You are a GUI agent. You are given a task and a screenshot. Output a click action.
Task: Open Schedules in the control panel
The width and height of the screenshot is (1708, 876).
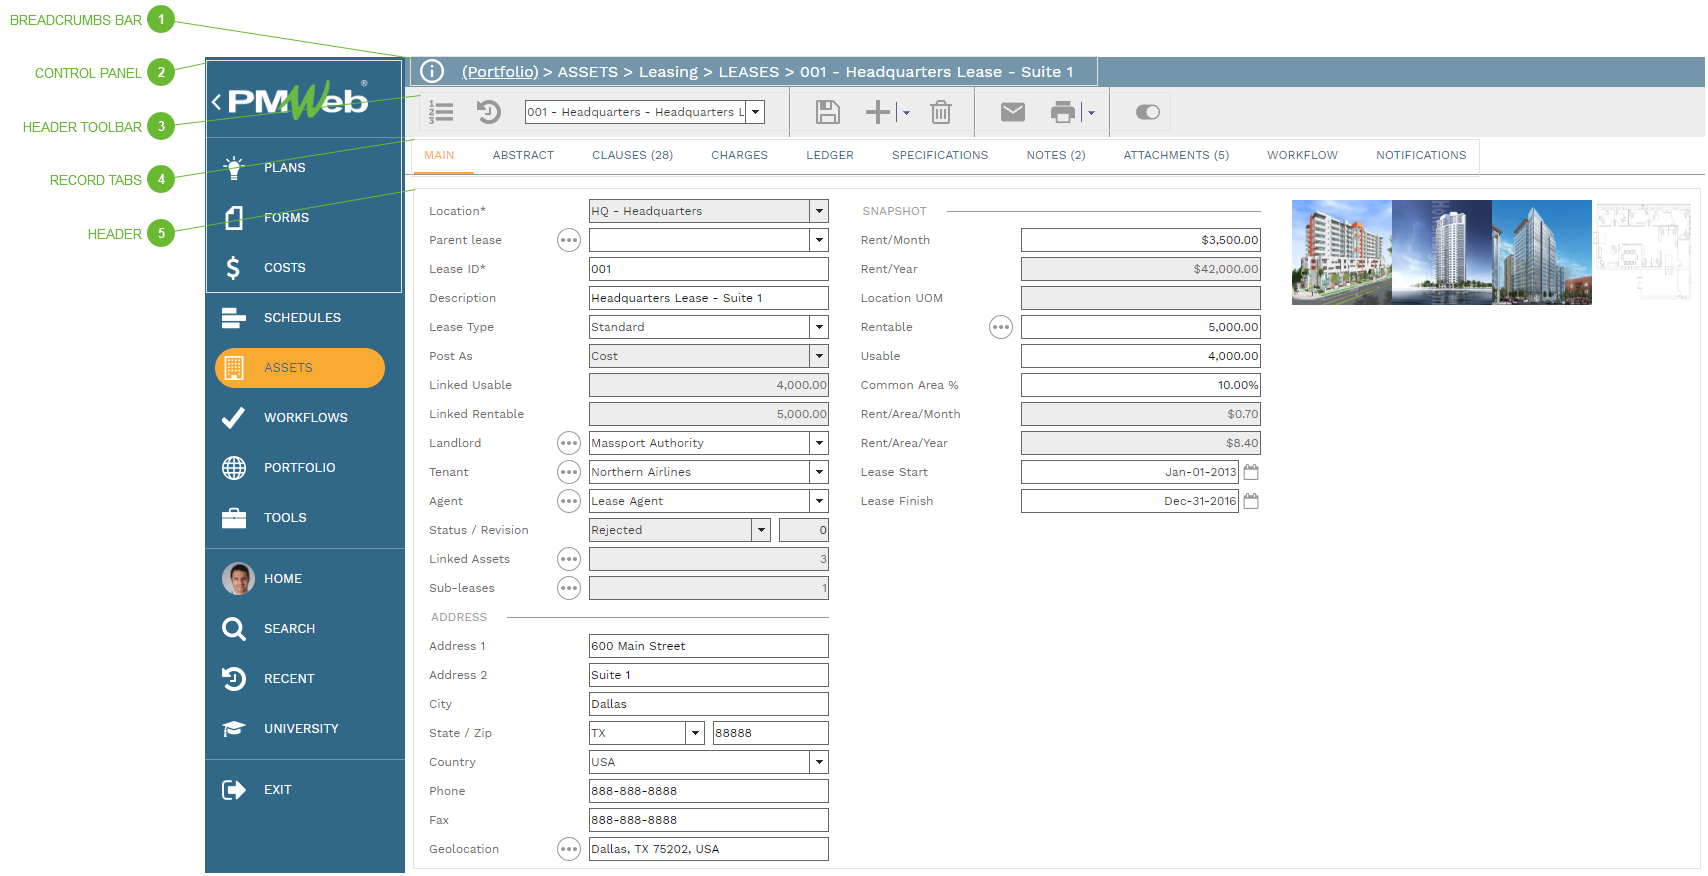302,318
